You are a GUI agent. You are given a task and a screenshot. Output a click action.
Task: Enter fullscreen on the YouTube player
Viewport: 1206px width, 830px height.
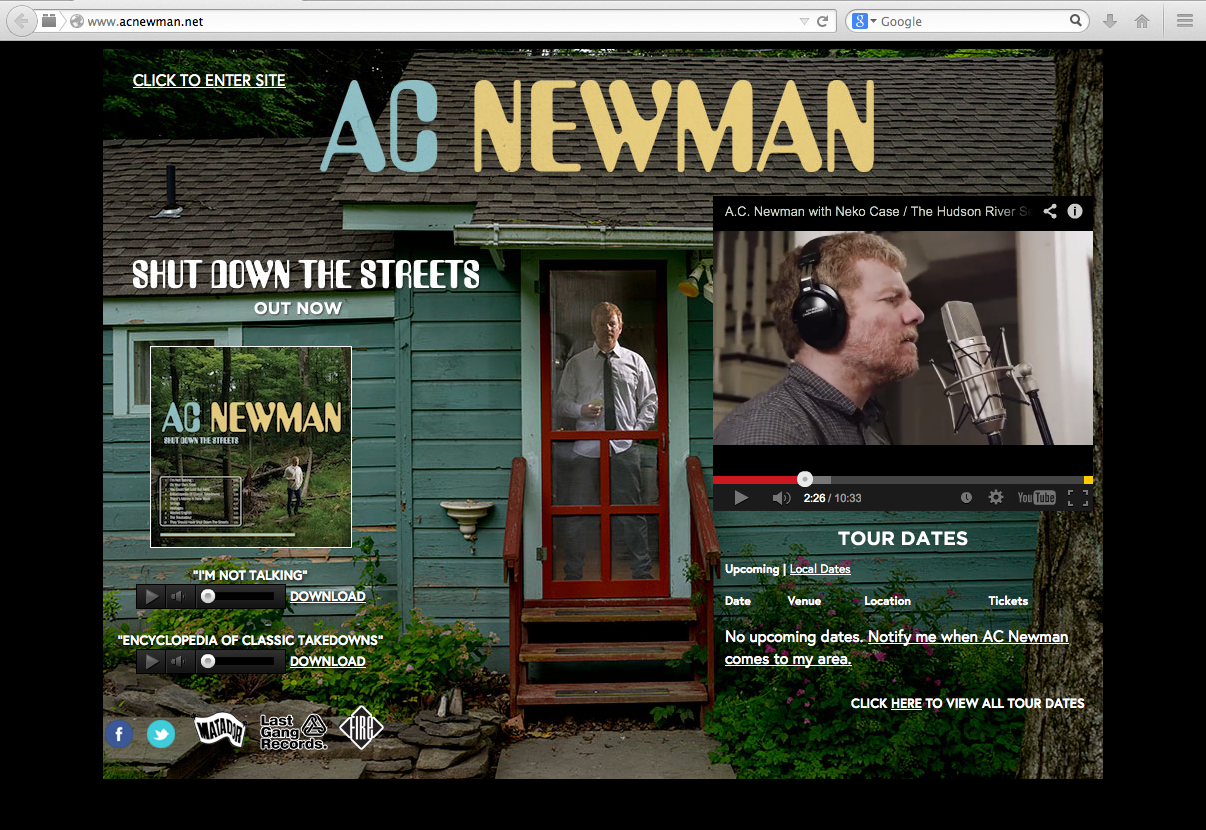[x=1078, y=497]
